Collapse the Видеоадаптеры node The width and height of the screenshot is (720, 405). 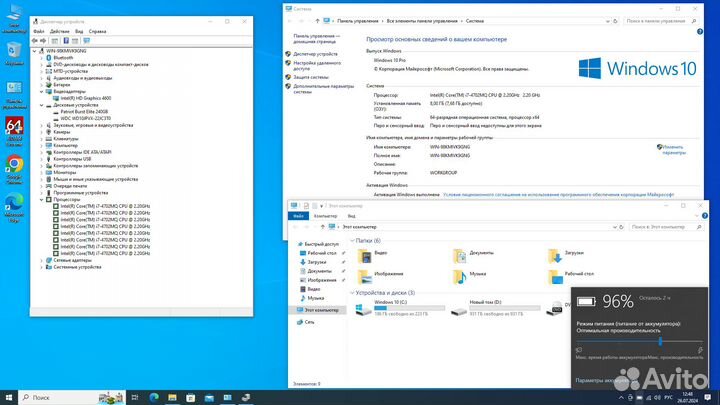(x=42, y=91)
